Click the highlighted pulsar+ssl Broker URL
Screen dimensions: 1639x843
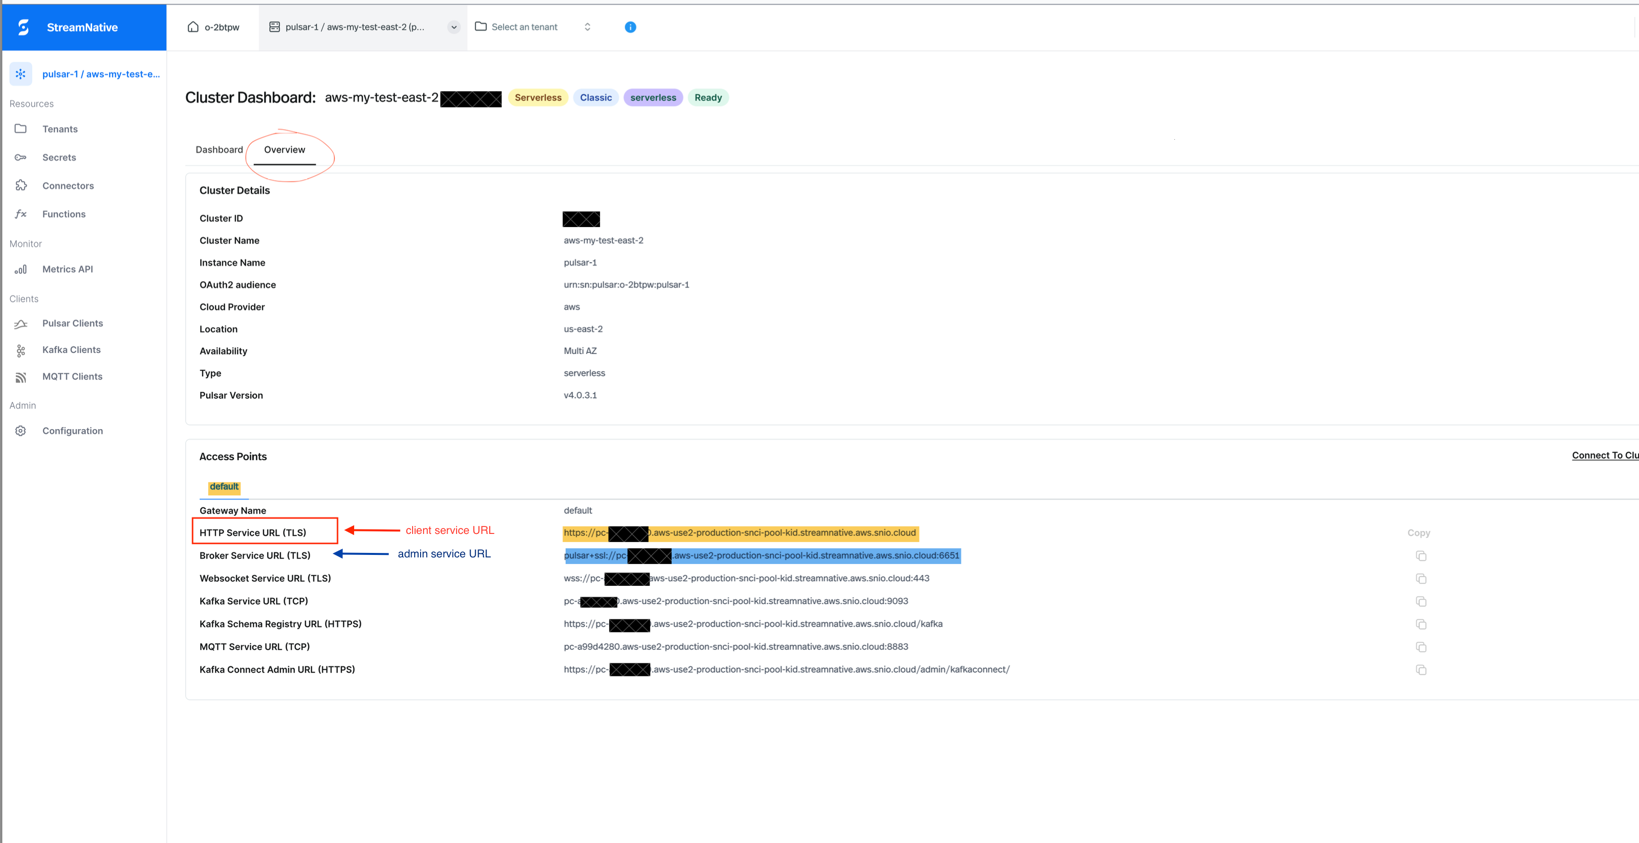tap(762, 556)
